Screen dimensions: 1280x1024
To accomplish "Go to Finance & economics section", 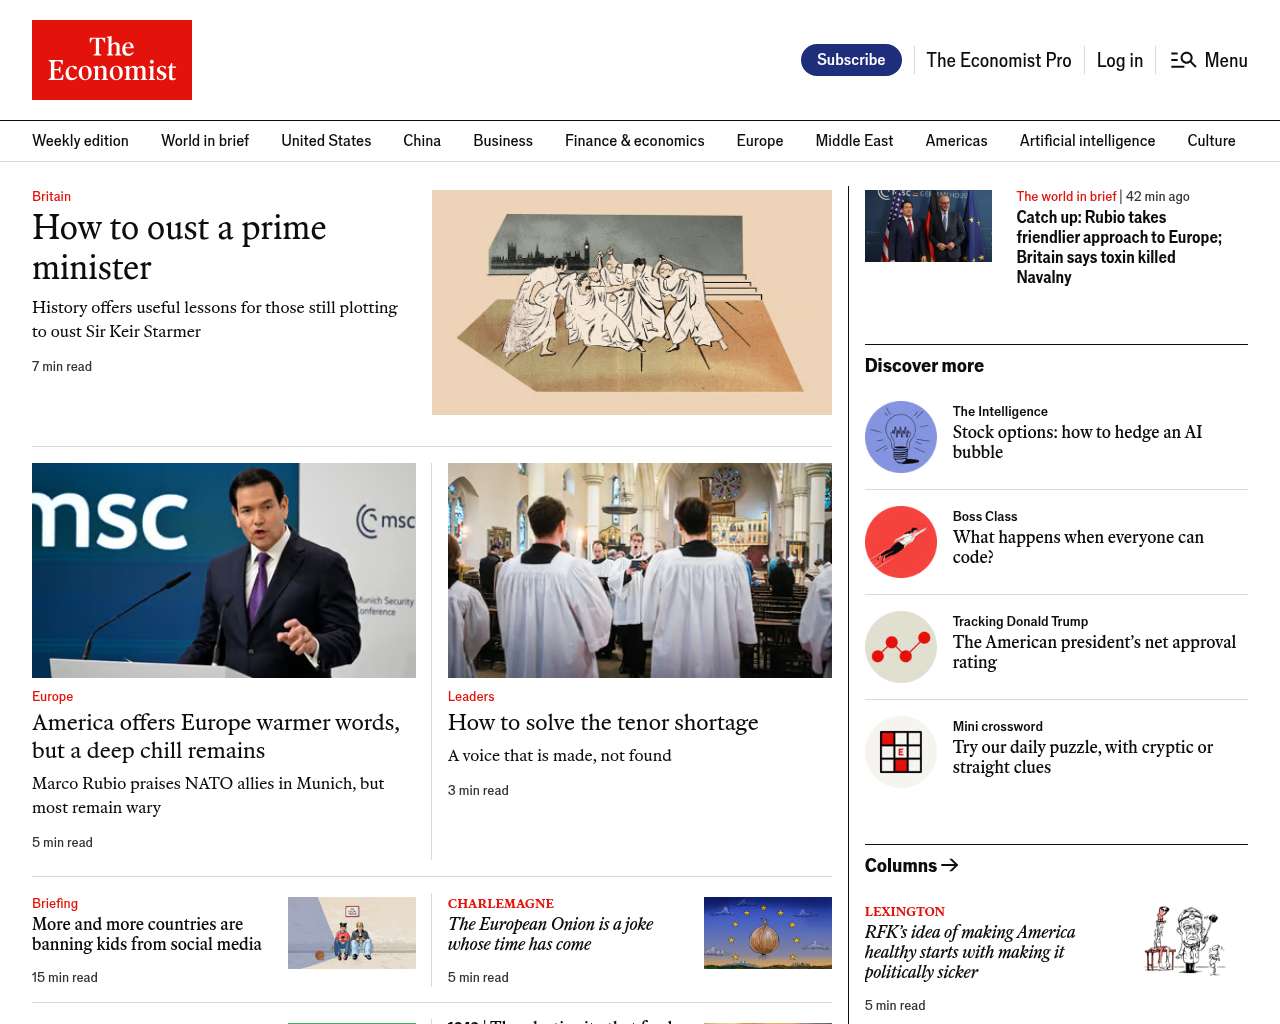I will [634, 141].
